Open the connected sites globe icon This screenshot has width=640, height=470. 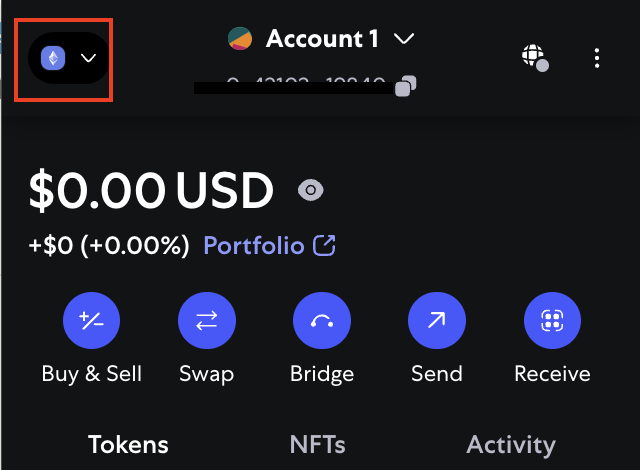pos(535,58)
